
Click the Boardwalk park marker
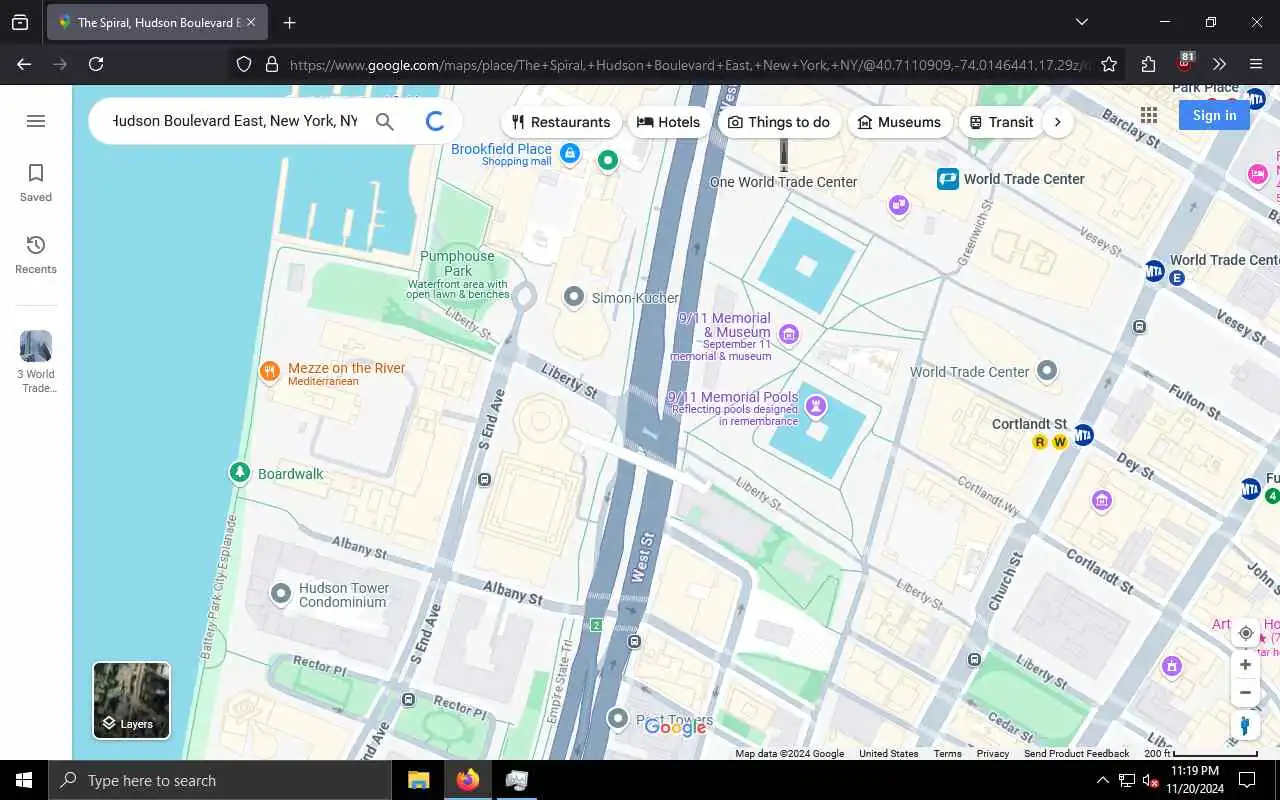click(239, 472)
